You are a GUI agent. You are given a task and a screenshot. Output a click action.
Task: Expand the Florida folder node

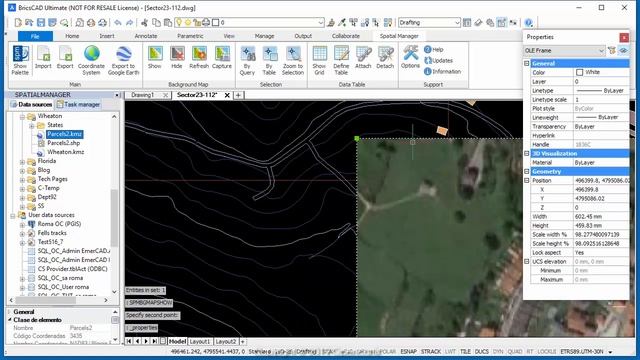[x=22, y=162]
